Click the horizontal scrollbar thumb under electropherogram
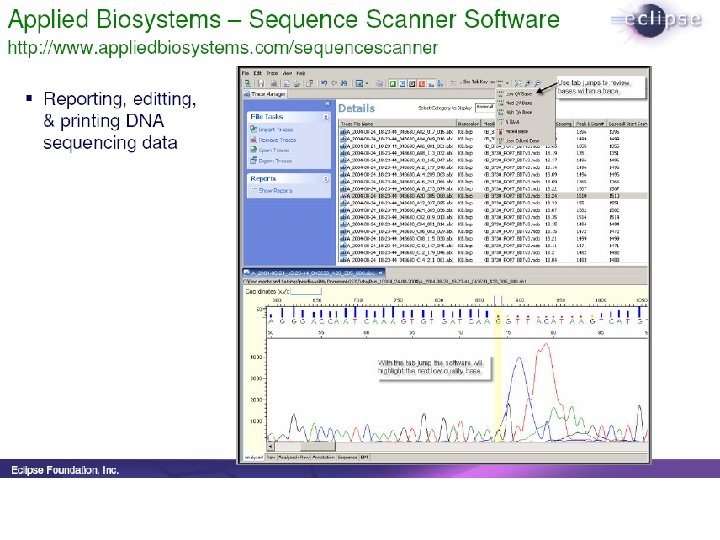720x540 pixels. pyautogui.click(x=318, y=446)
